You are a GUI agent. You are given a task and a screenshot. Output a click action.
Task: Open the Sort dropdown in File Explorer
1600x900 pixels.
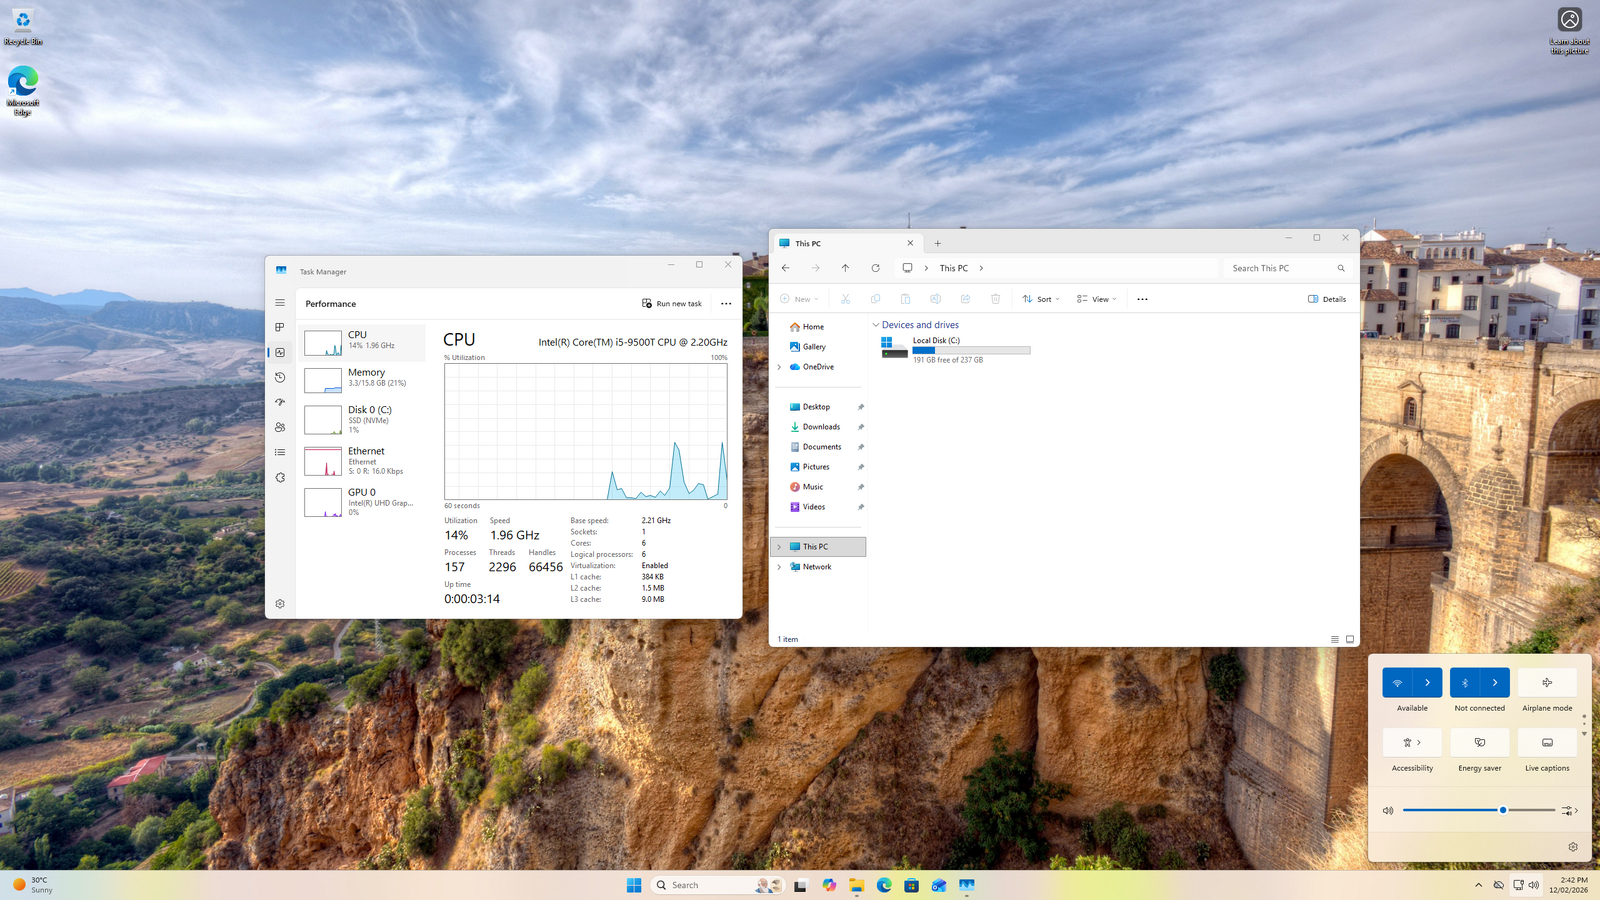click(1041, 299)
